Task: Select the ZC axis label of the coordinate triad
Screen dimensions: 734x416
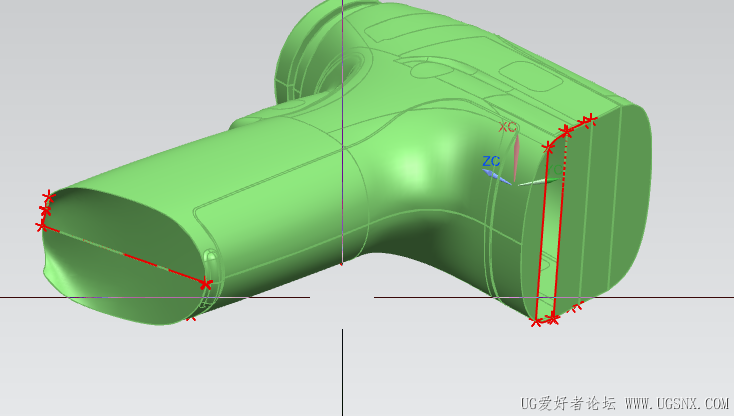Action: 491,161
